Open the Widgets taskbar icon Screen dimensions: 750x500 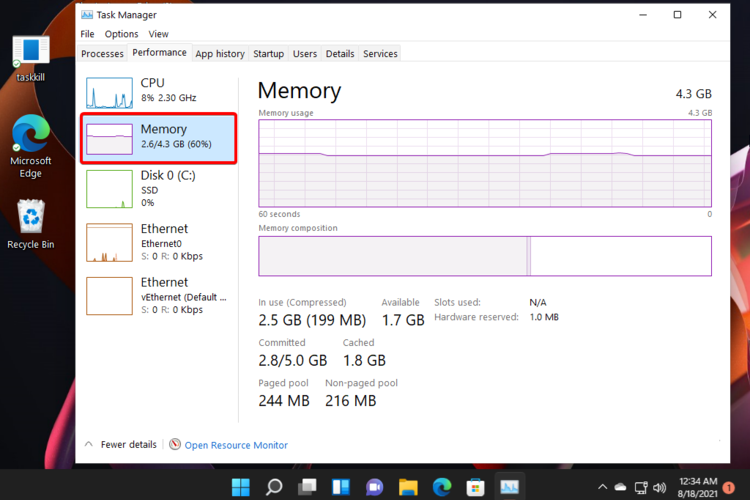(x=341, y=487)
